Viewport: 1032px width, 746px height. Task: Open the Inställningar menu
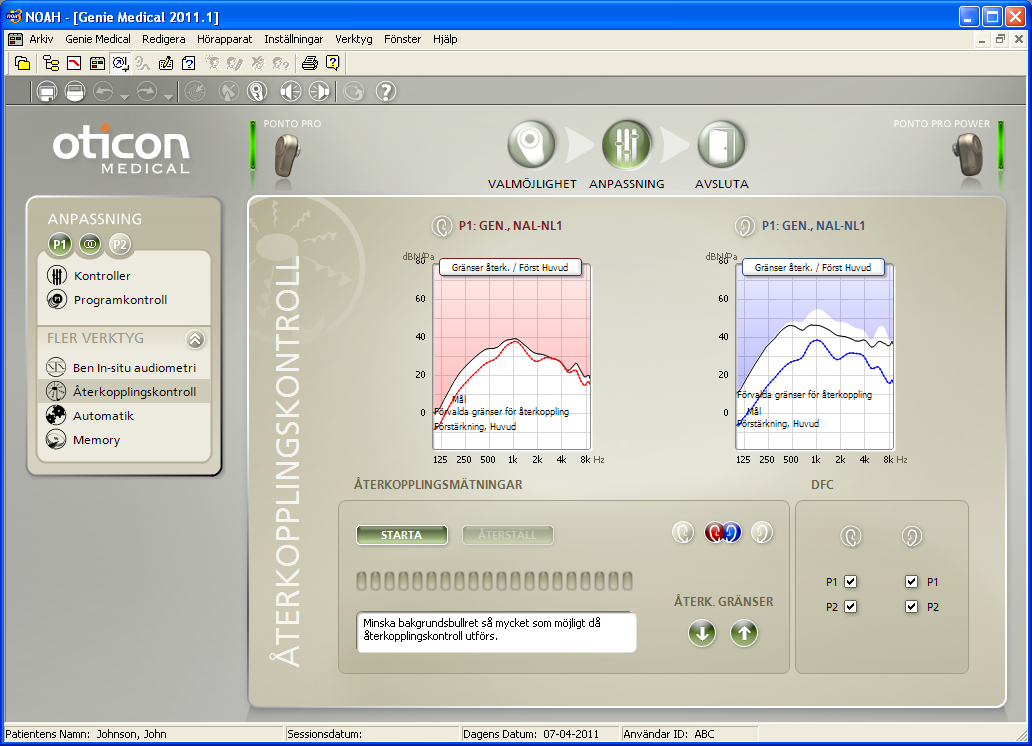coord(294,40)
